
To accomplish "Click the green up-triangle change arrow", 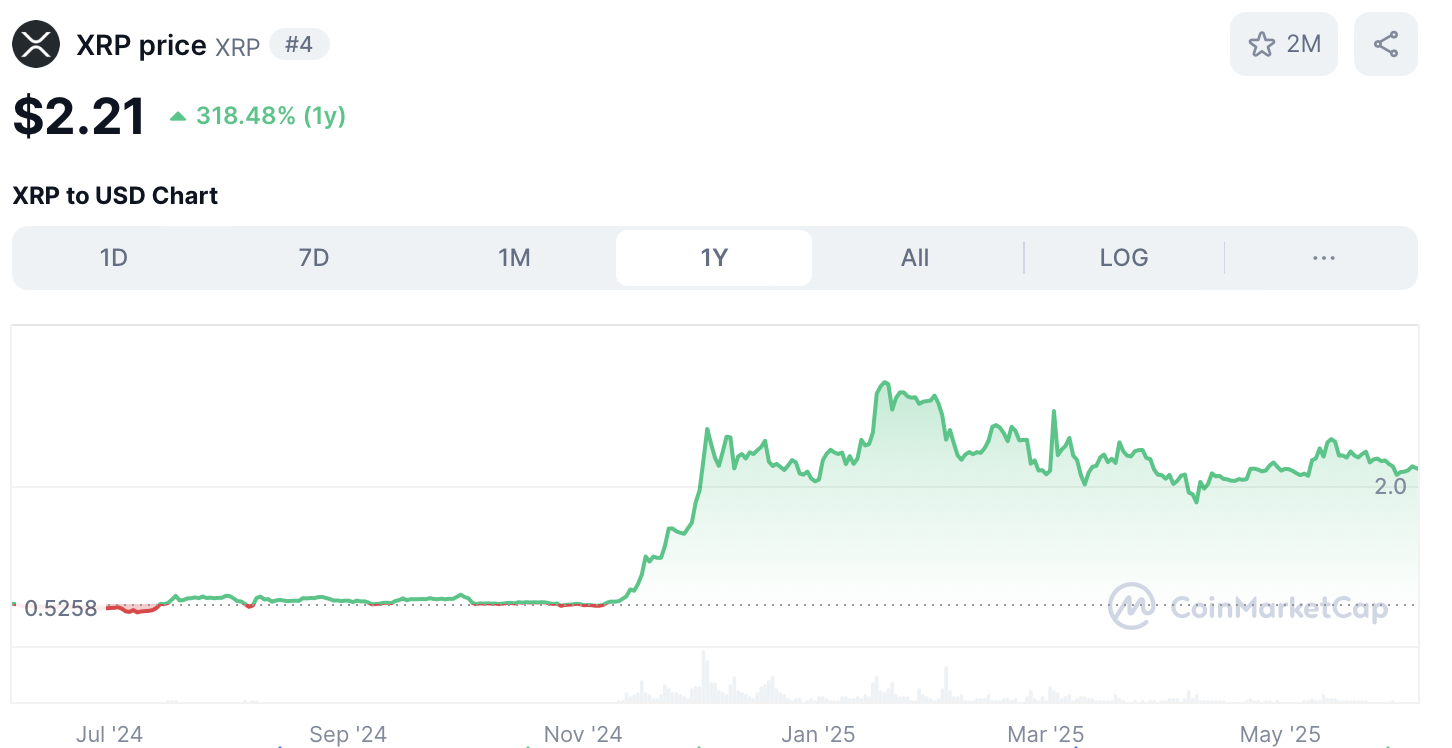I will [178, 117].
